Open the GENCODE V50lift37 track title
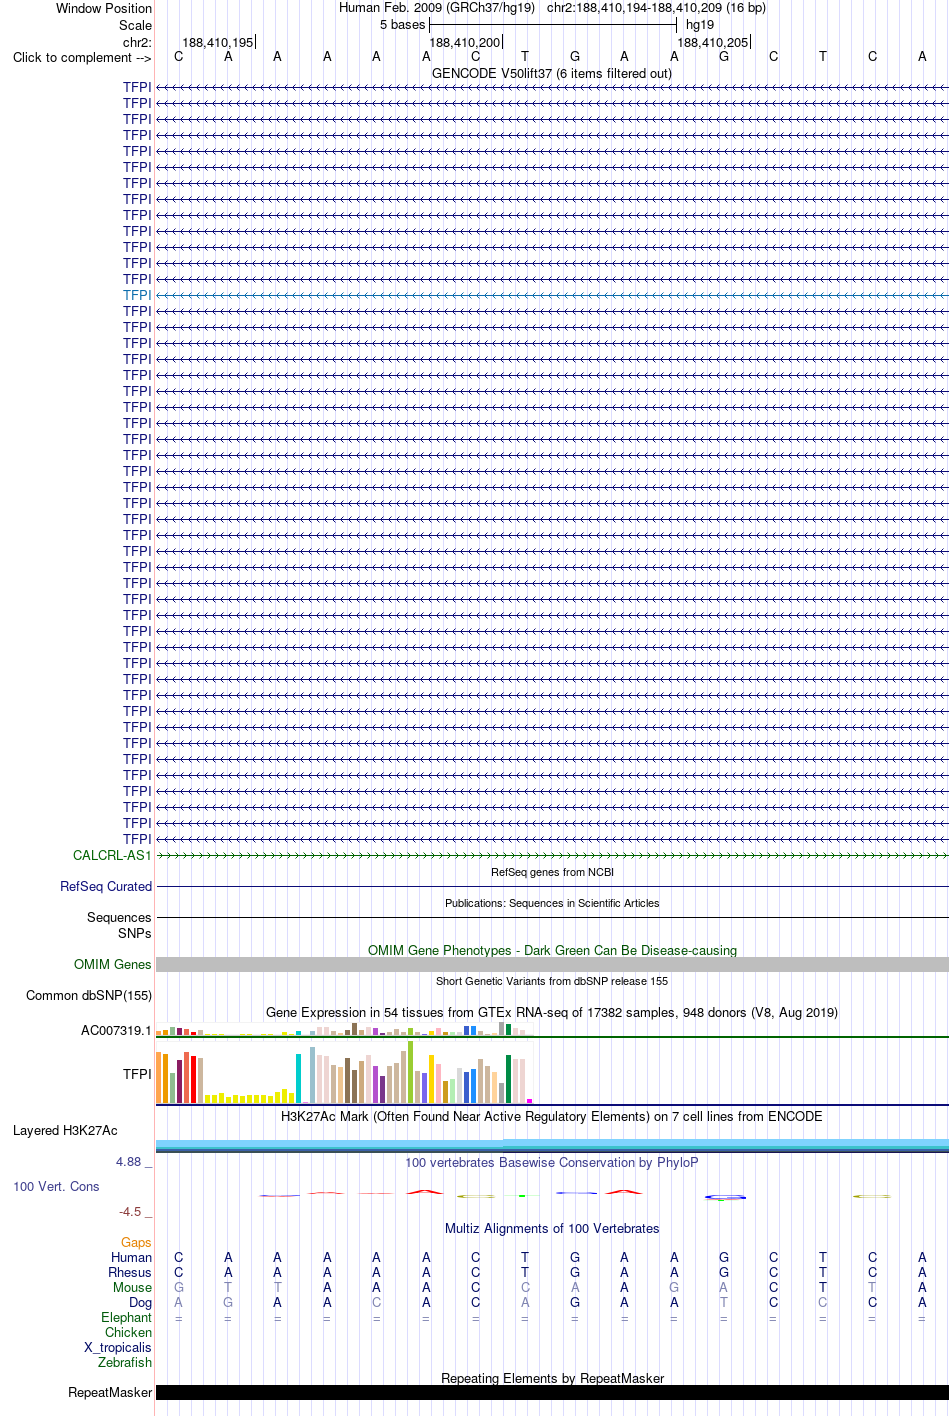This screenshot has width=950, height=1416. (x=552, y=73)
